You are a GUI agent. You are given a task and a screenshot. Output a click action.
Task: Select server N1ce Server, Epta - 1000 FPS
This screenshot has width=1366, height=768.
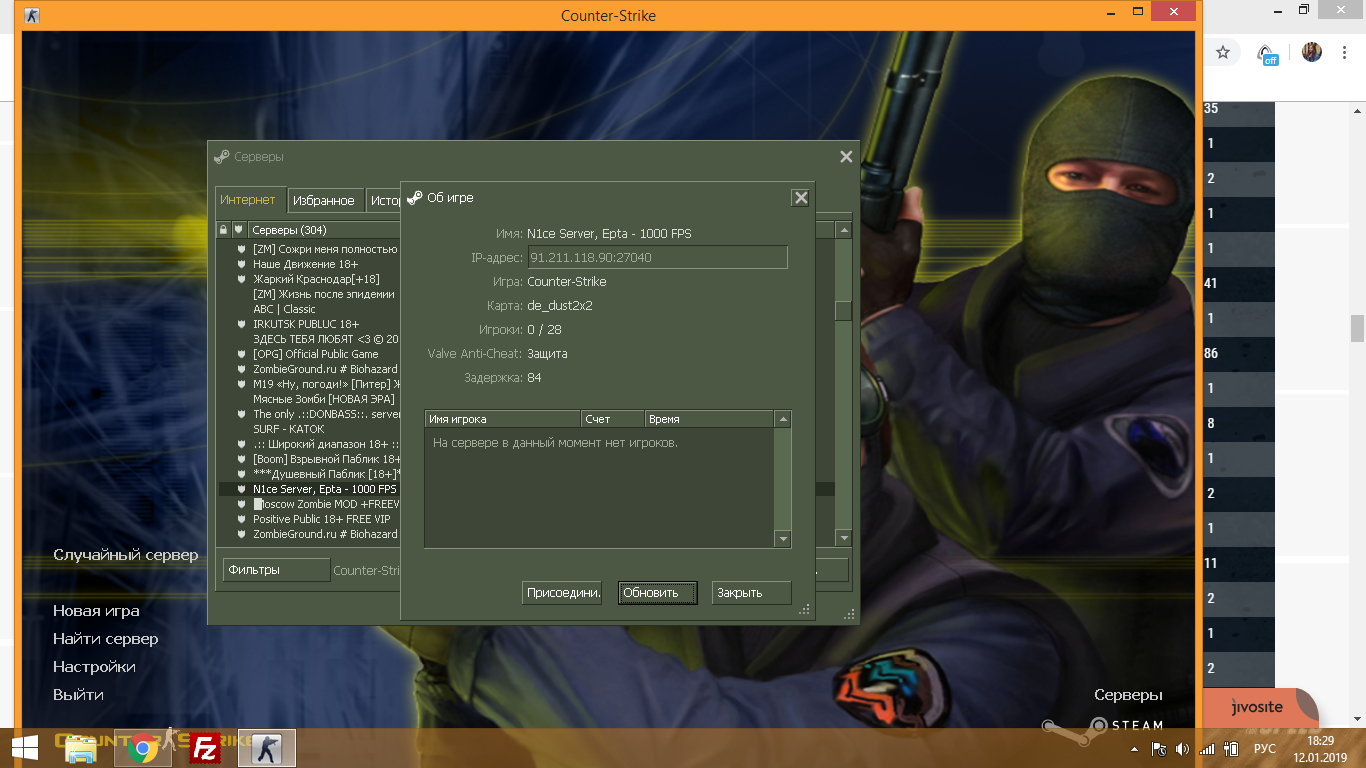(x=325, y=489)
